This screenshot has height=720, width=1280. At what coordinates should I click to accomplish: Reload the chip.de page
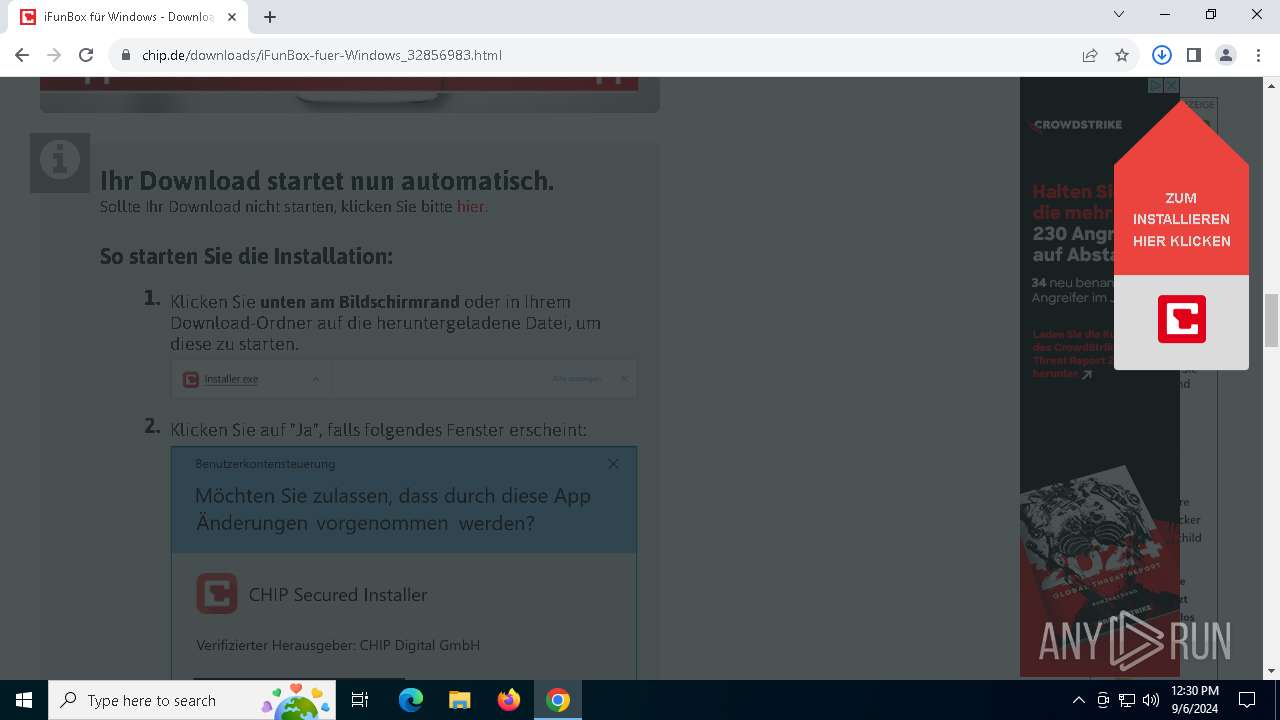[86, 55]
